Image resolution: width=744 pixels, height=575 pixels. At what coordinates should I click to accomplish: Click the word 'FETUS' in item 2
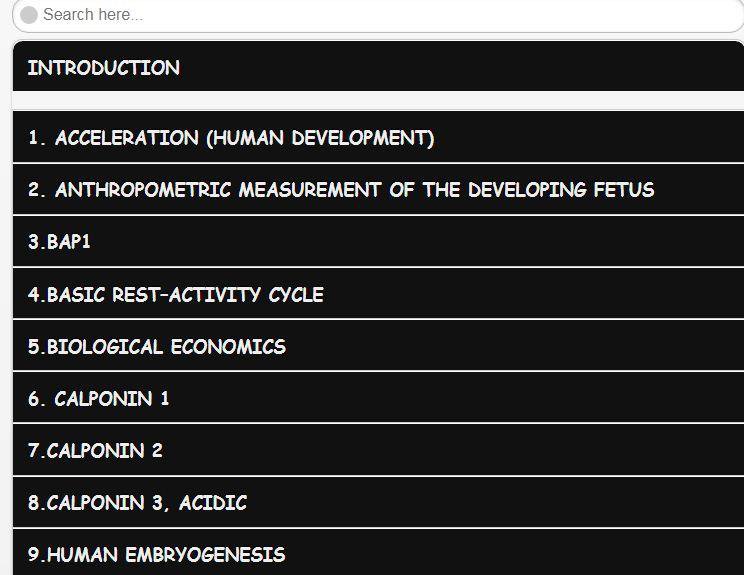(622, 190)
